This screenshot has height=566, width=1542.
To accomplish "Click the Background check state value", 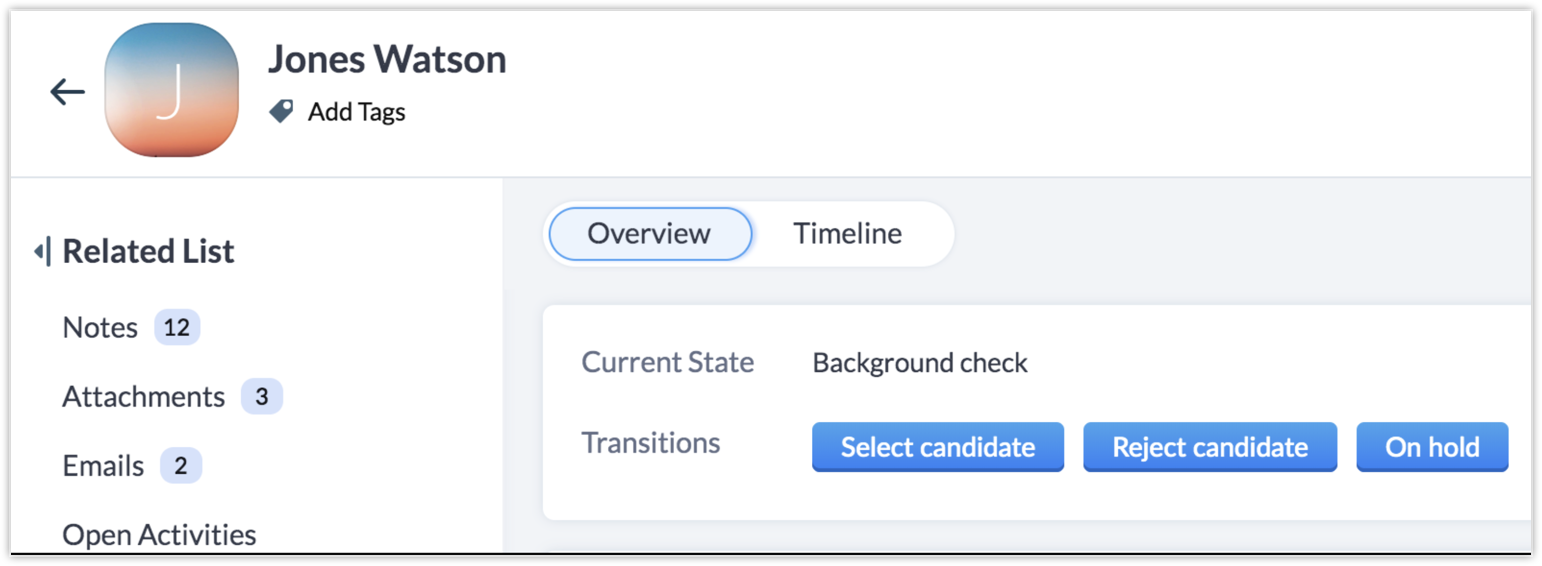I will pos(920,362).
